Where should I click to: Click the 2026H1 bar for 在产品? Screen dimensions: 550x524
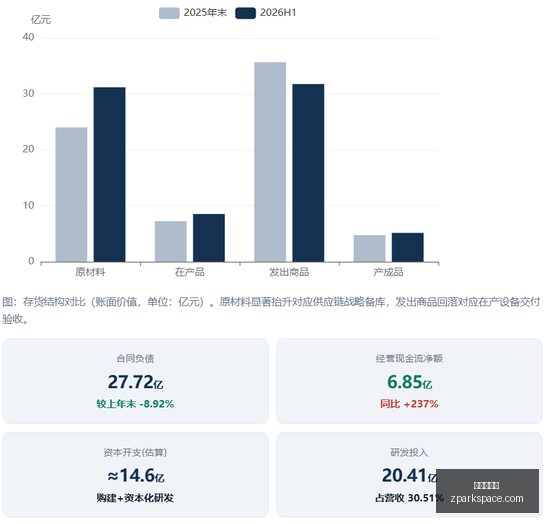pyautogui.click(x=209, y=238)
